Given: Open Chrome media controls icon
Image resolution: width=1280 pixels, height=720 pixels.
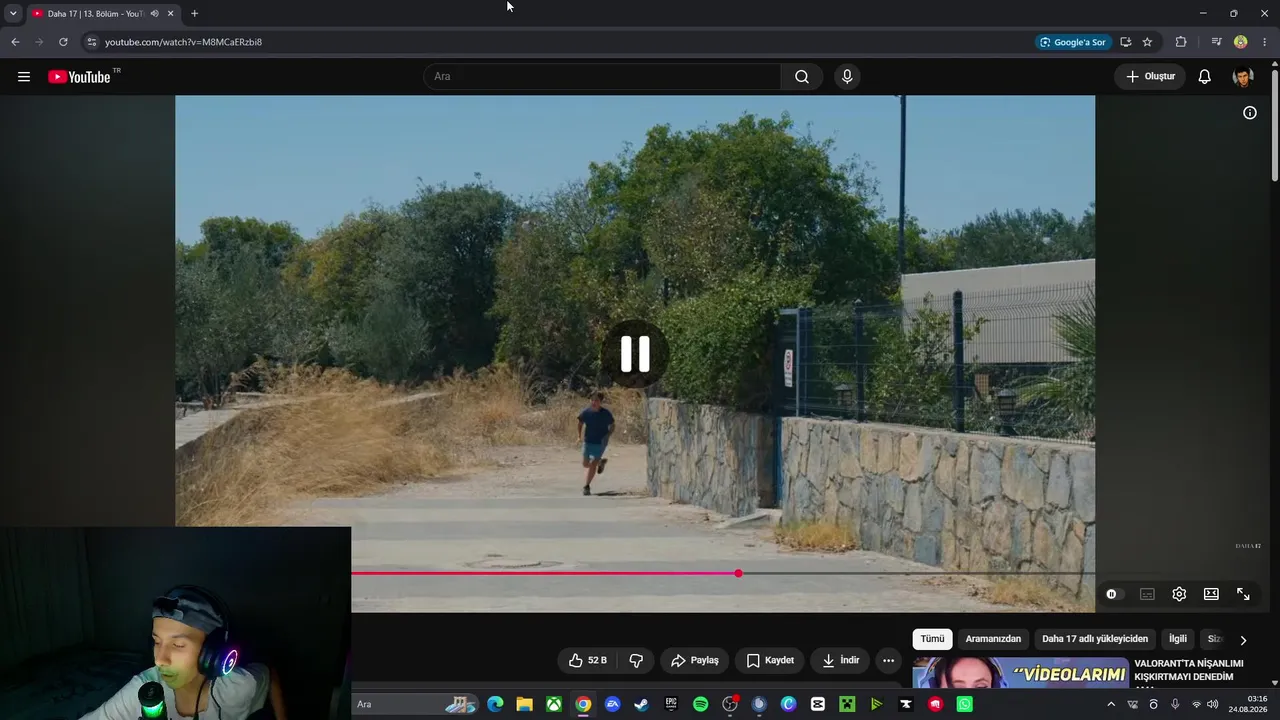Looking at the screenshot, I should click(1216, 42).
